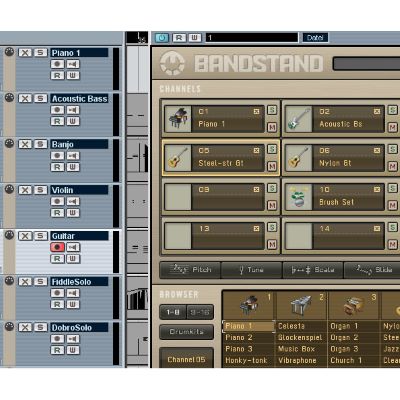
Task: Click plugin header write automation W button
Action: pyautogui.click(x=195, y=38)
